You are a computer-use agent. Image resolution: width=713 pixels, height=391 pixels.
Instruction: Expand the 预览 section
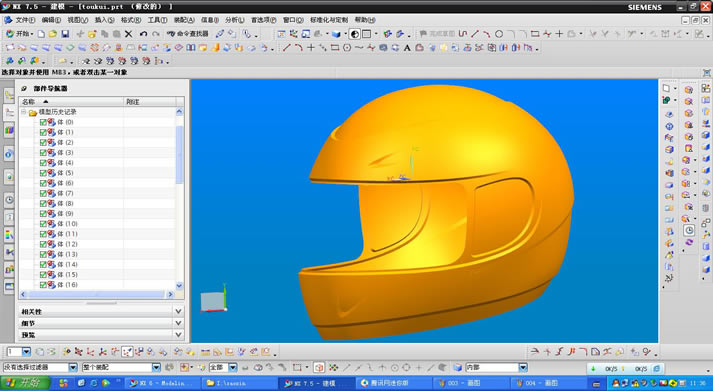[x=179, y=335]
